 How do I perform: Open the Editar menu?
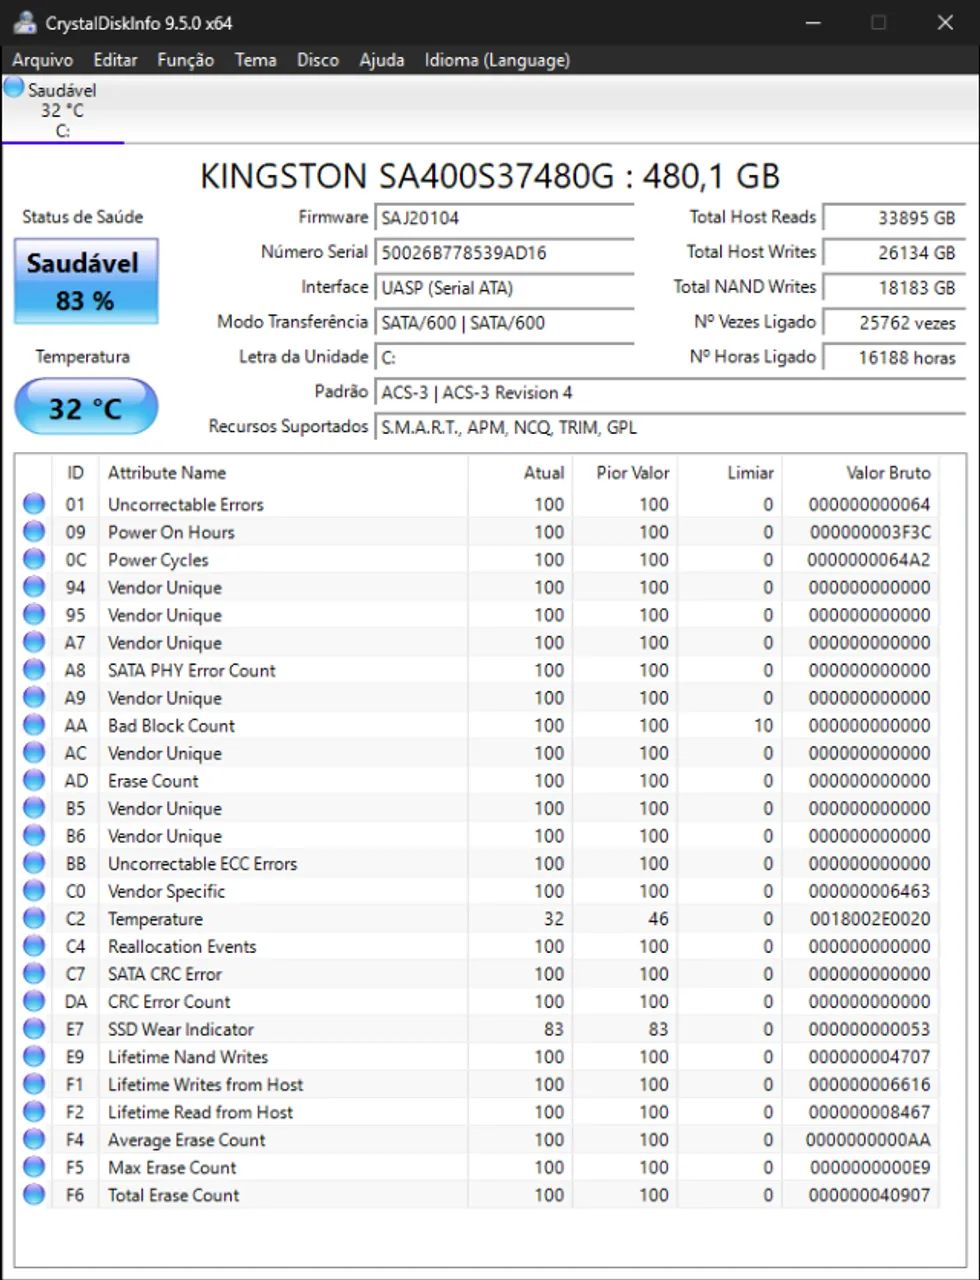point(115,60)
